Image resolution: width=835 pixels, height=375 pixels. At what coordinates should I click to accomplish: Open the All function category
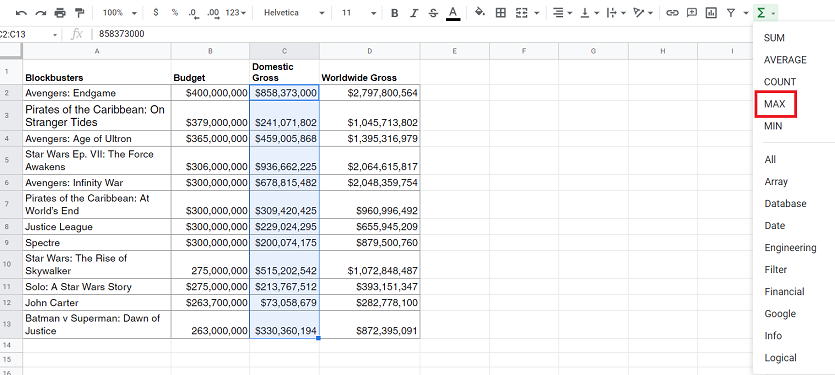click(770, 159)
